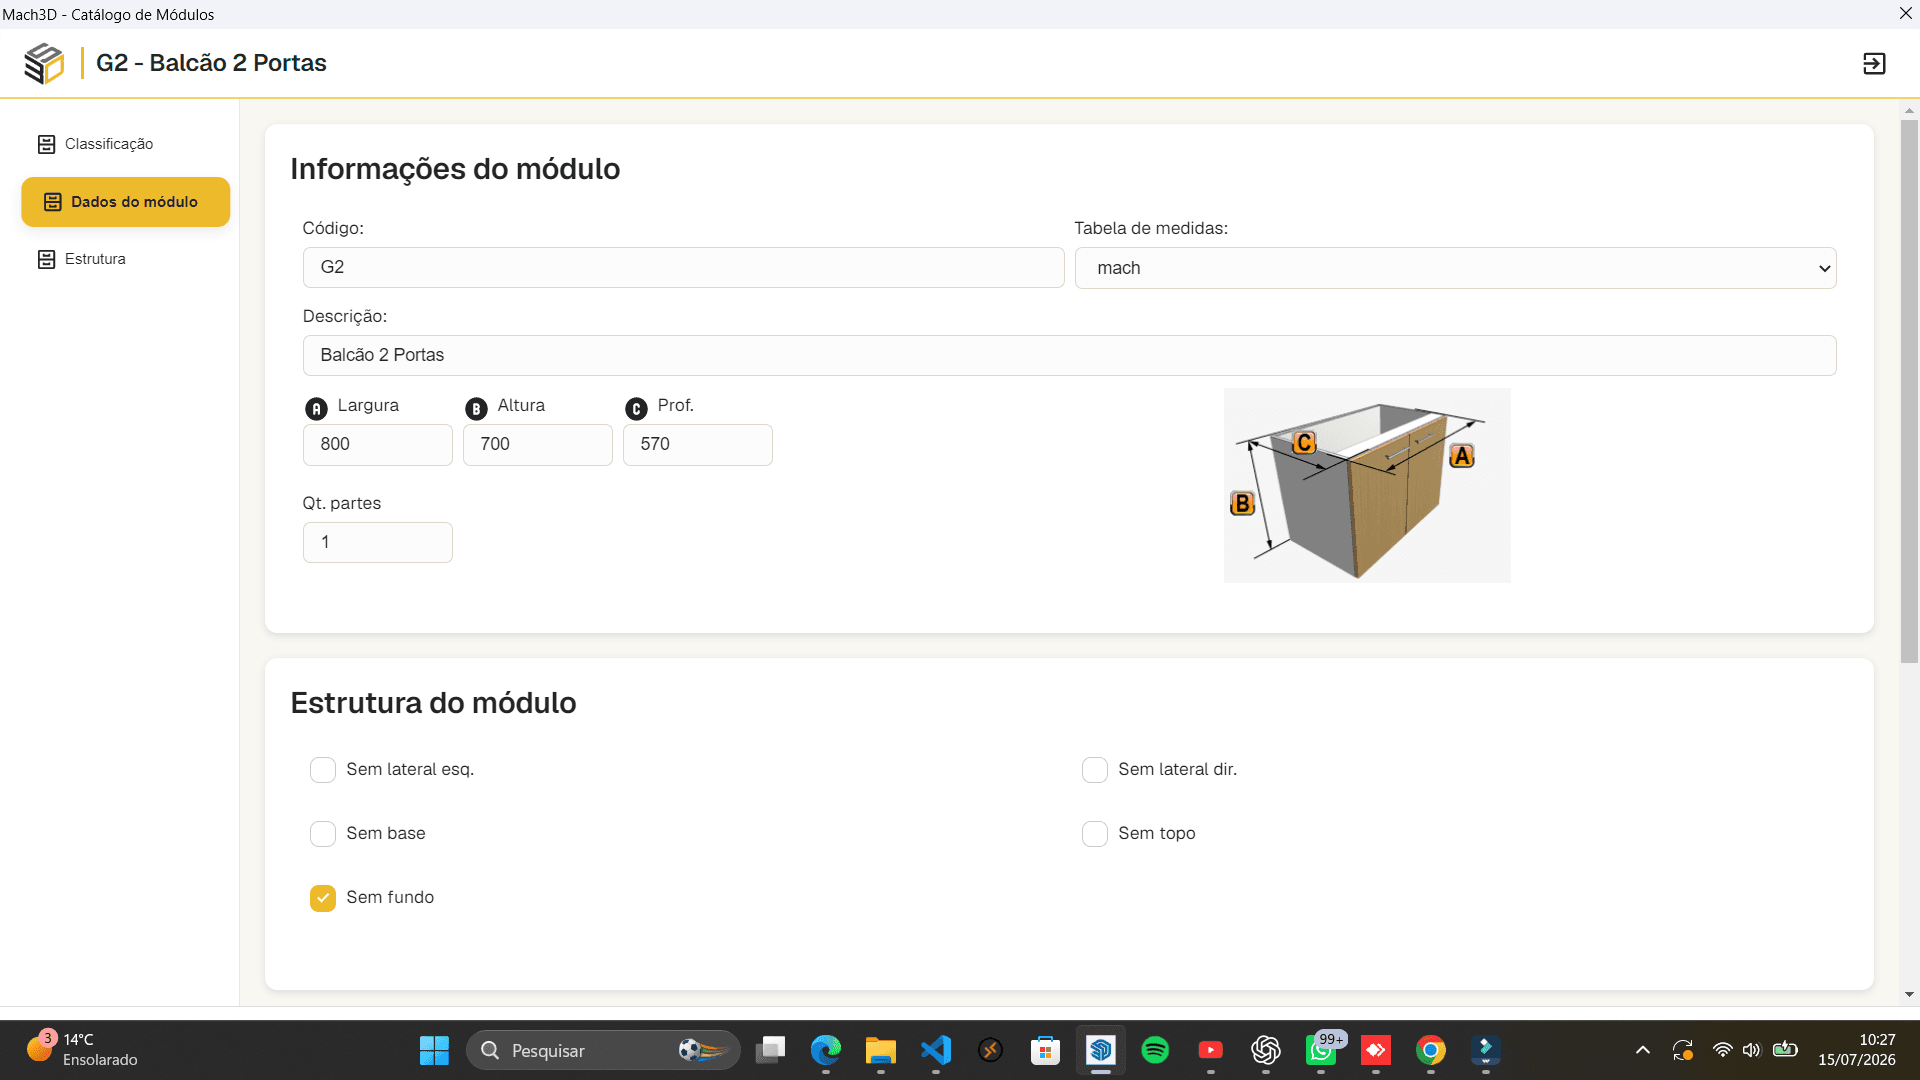Click the cabinet dimensions preview image
The image size is (1920, 1080).
click(1367, 486)
